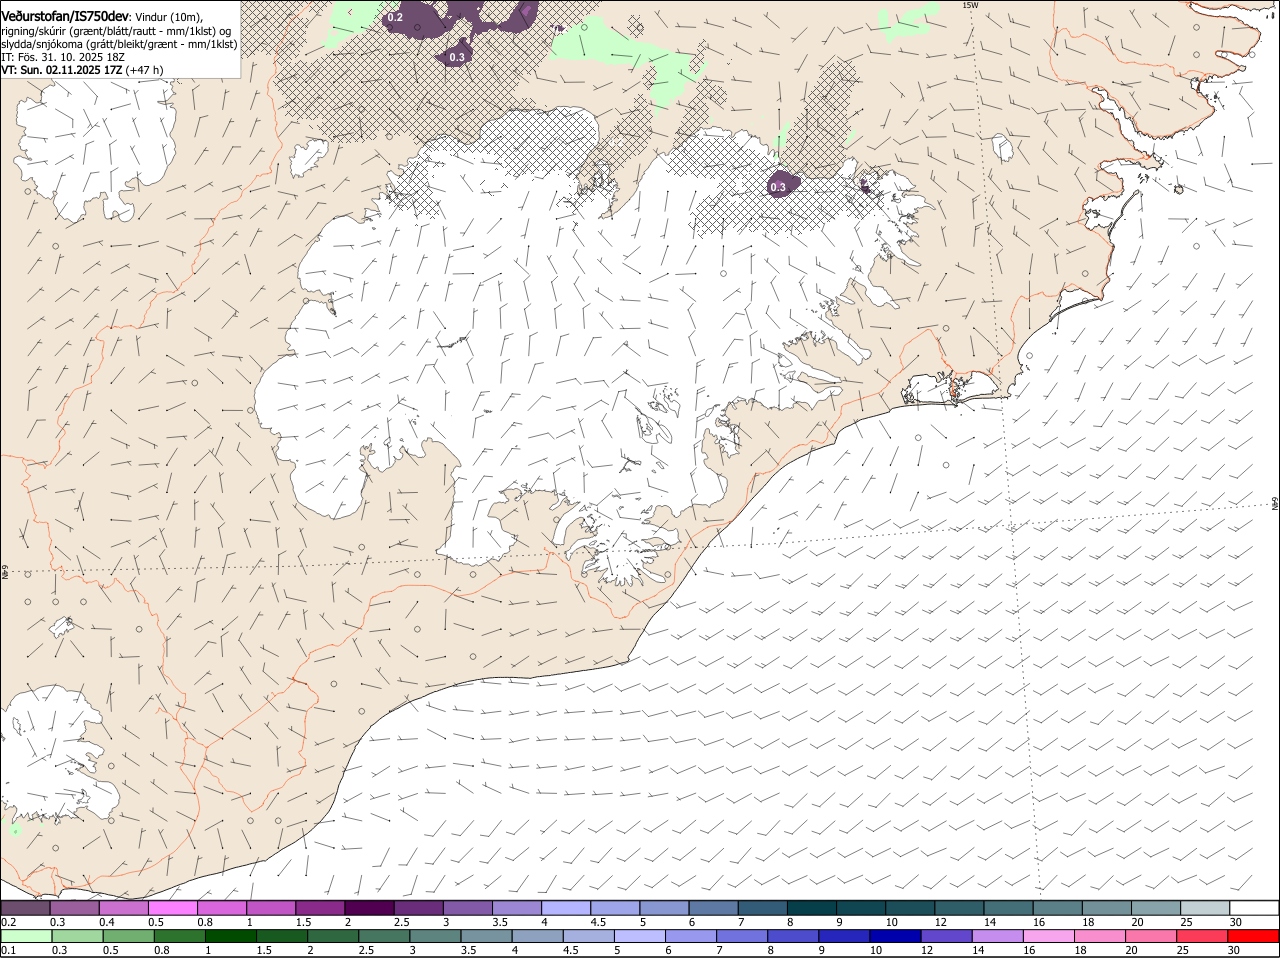This screenshot has width=1280, height=958.
Task: Click the 0.3 label on the eastern purple patch
Action: click(778, 187)
